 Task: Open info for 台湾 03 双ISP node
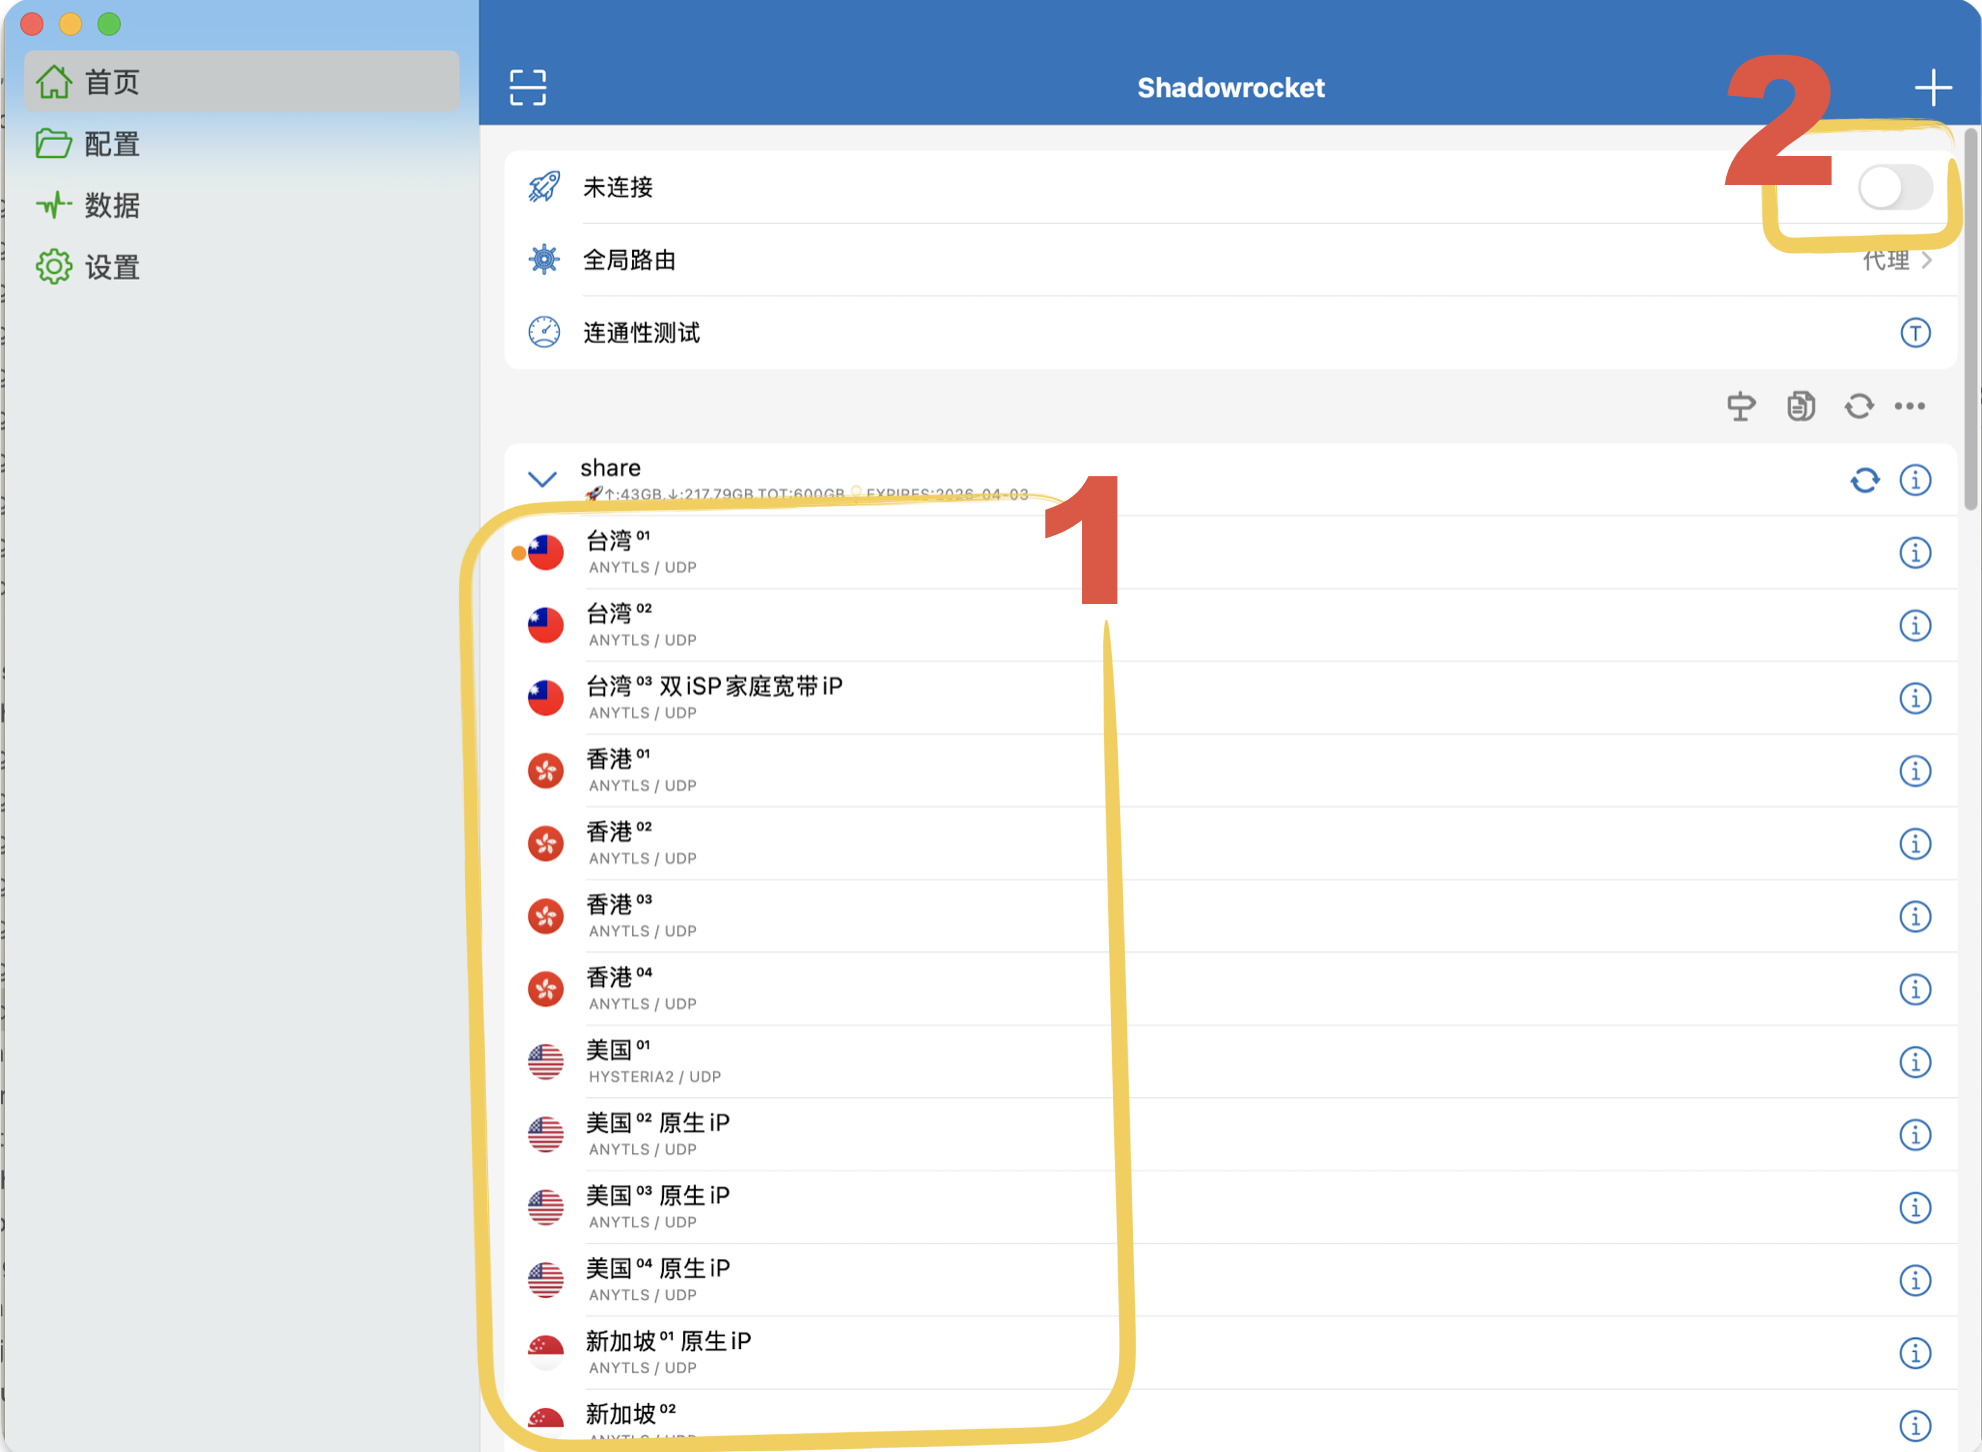pos(1914,698)
